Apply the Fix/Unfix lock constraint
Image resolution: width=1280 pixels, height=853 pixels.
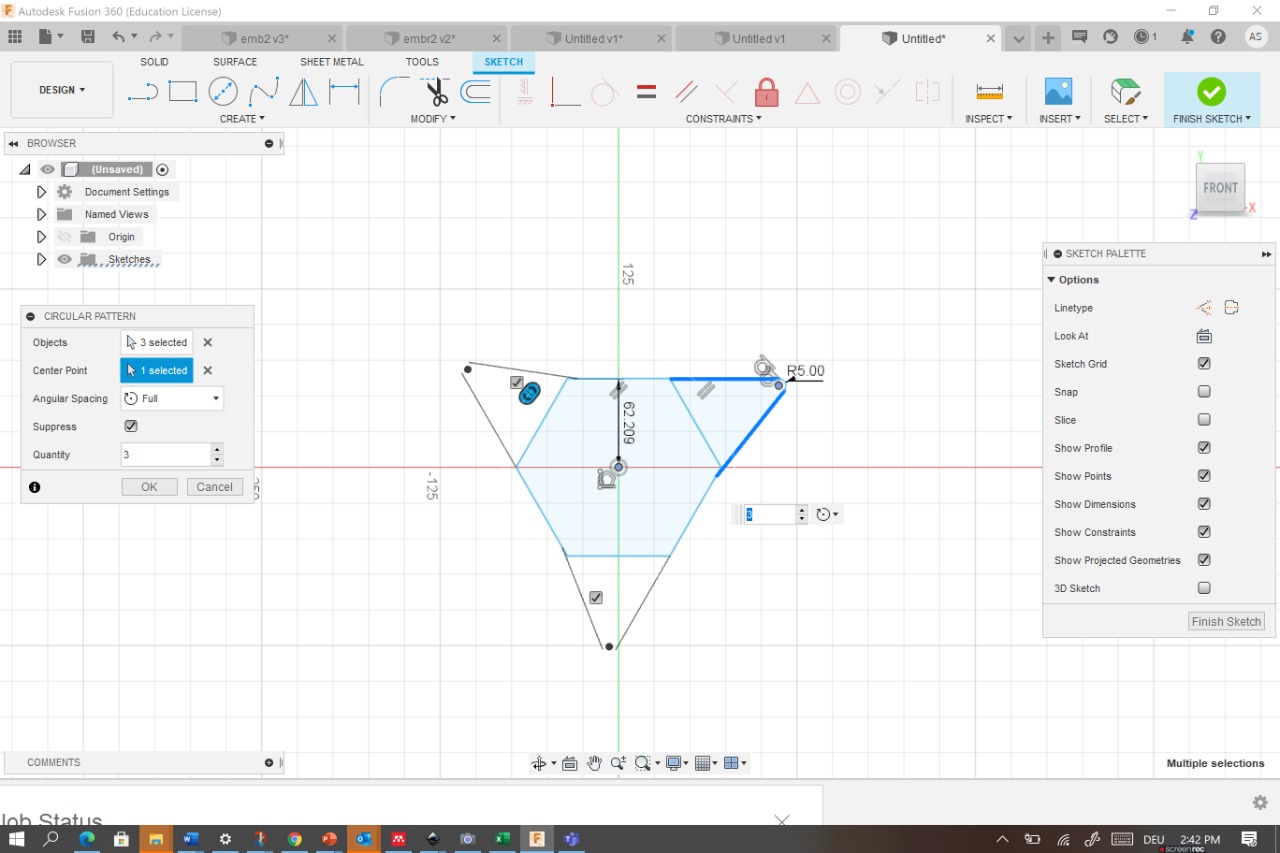tap(767, 92)
